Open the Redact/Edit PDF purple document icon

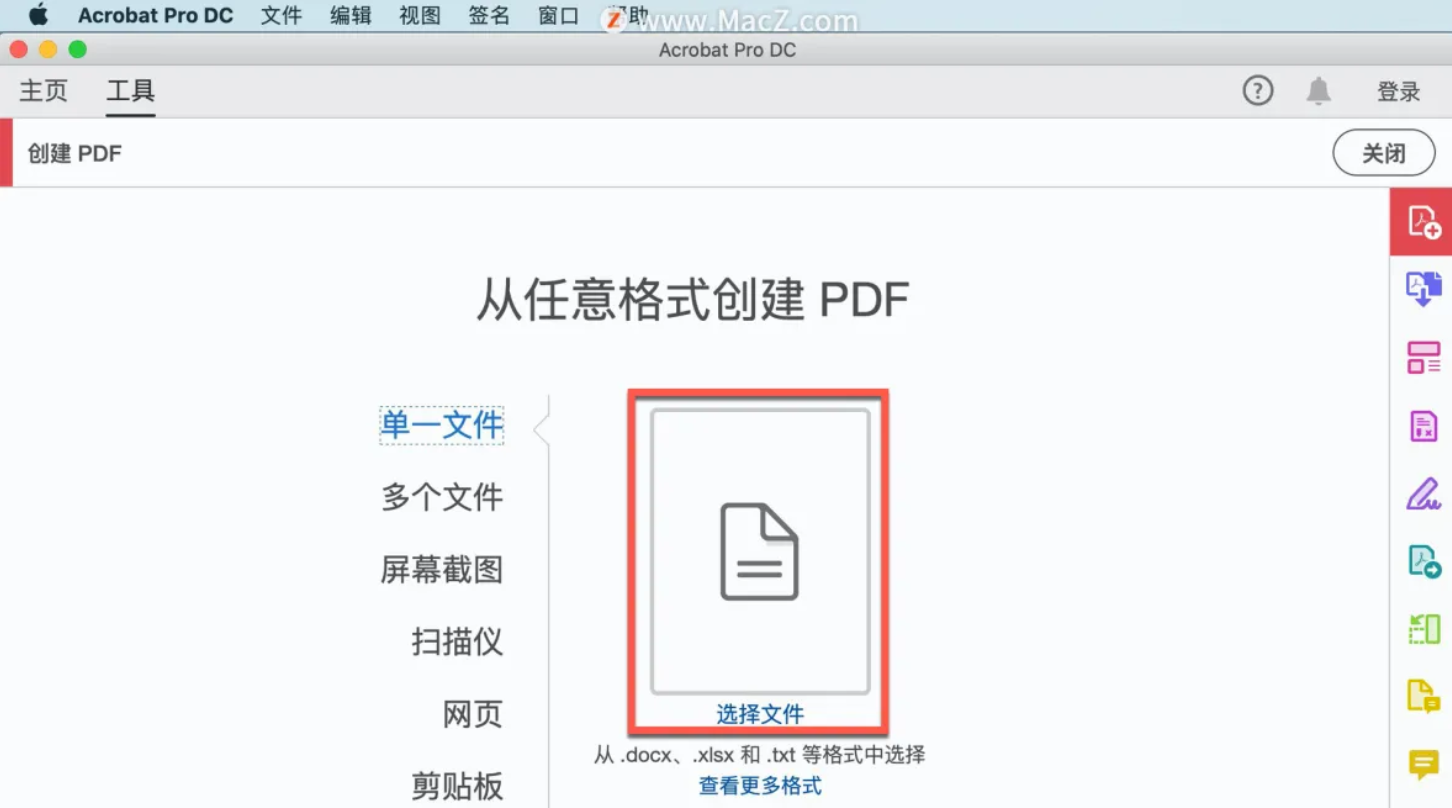tap(1423, 426)
